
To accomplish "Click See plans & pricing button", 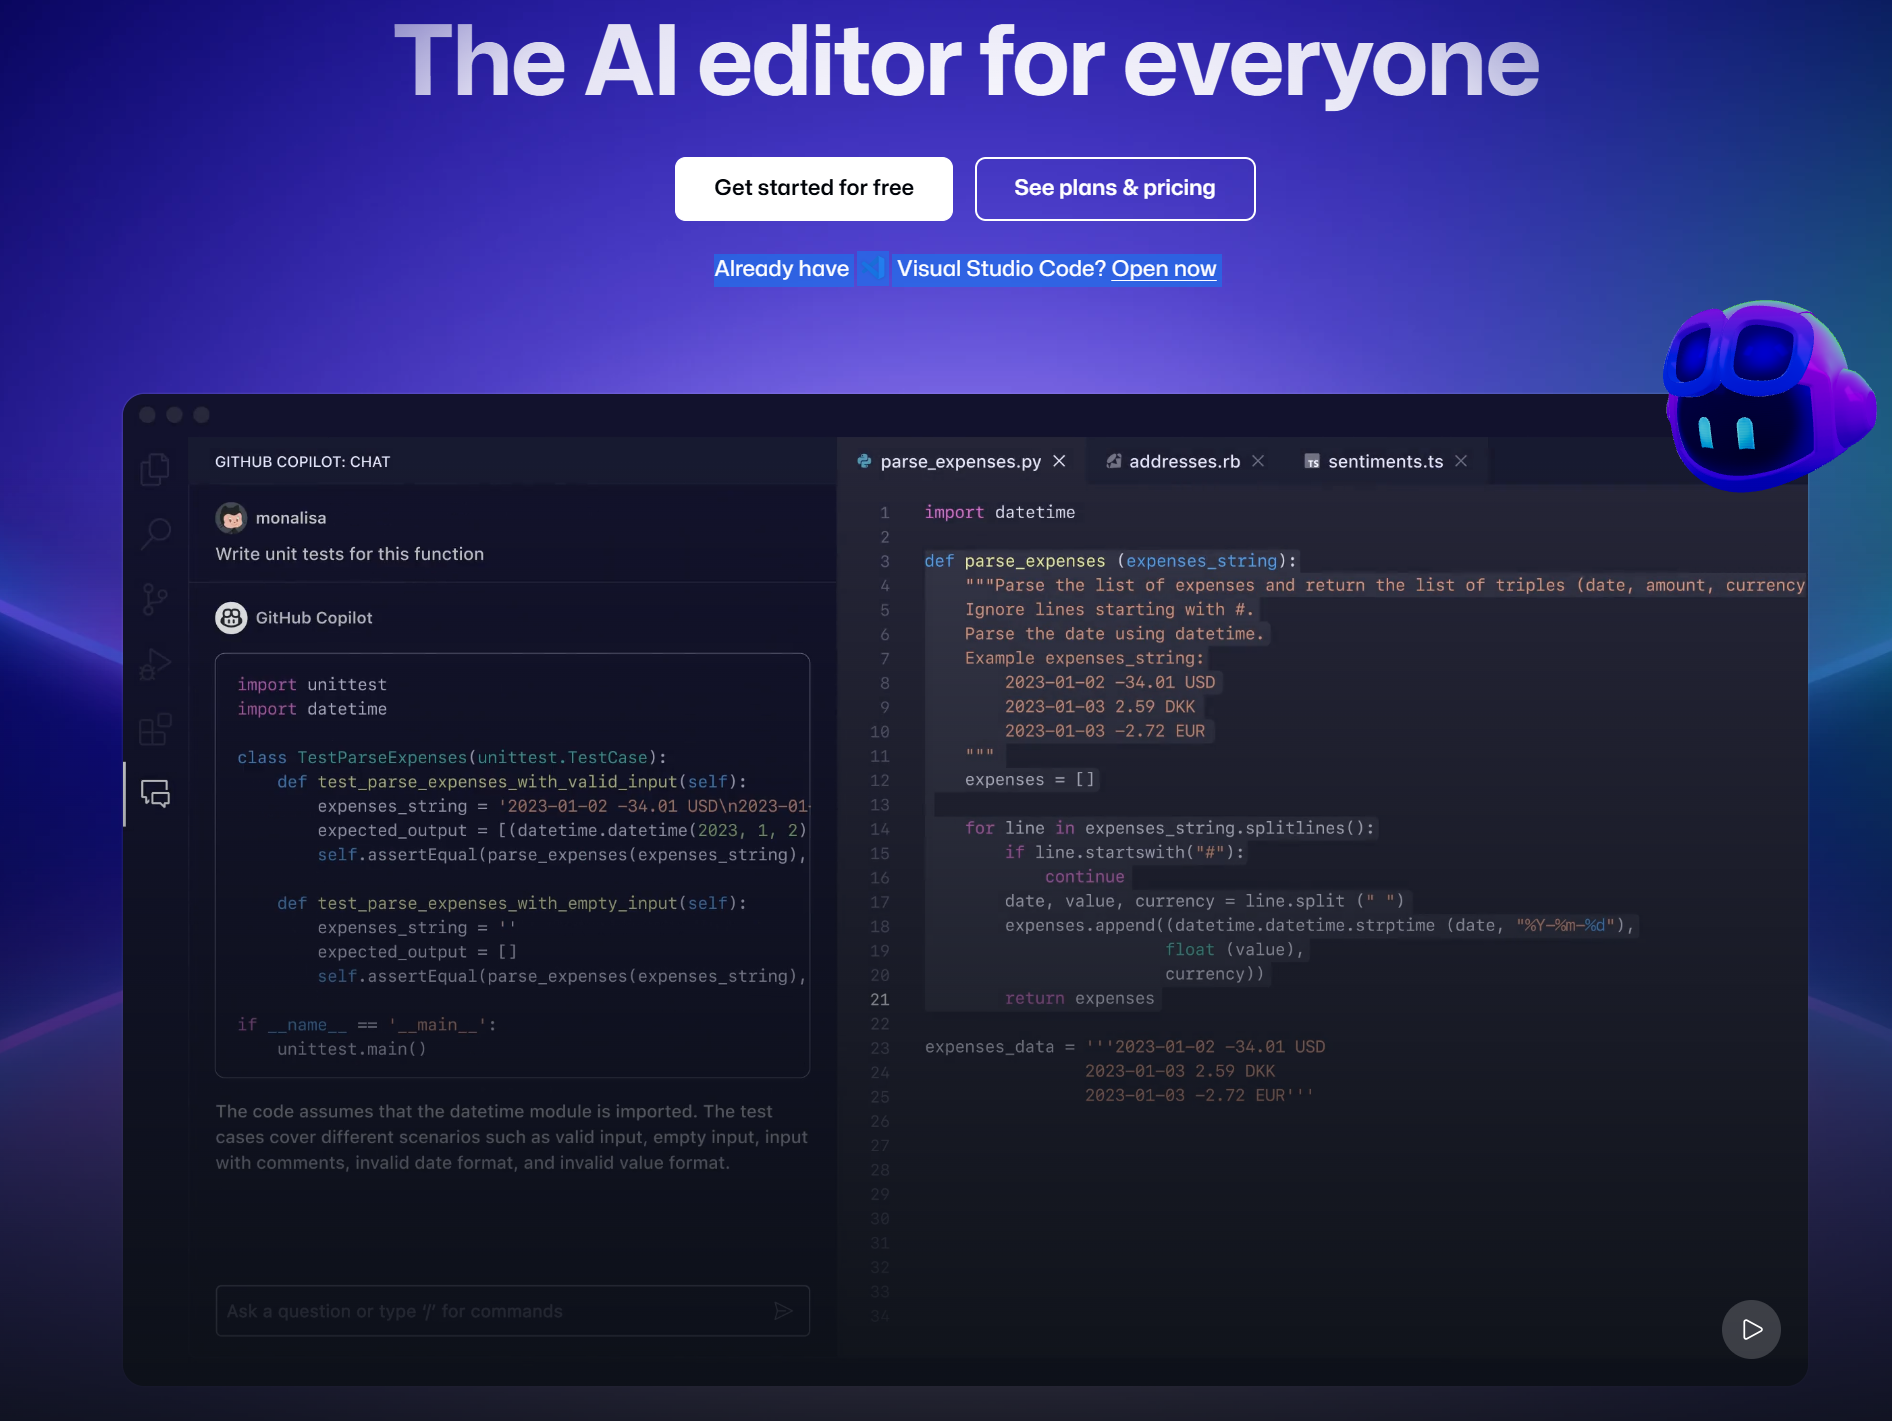I will (x=1115, y=189).
